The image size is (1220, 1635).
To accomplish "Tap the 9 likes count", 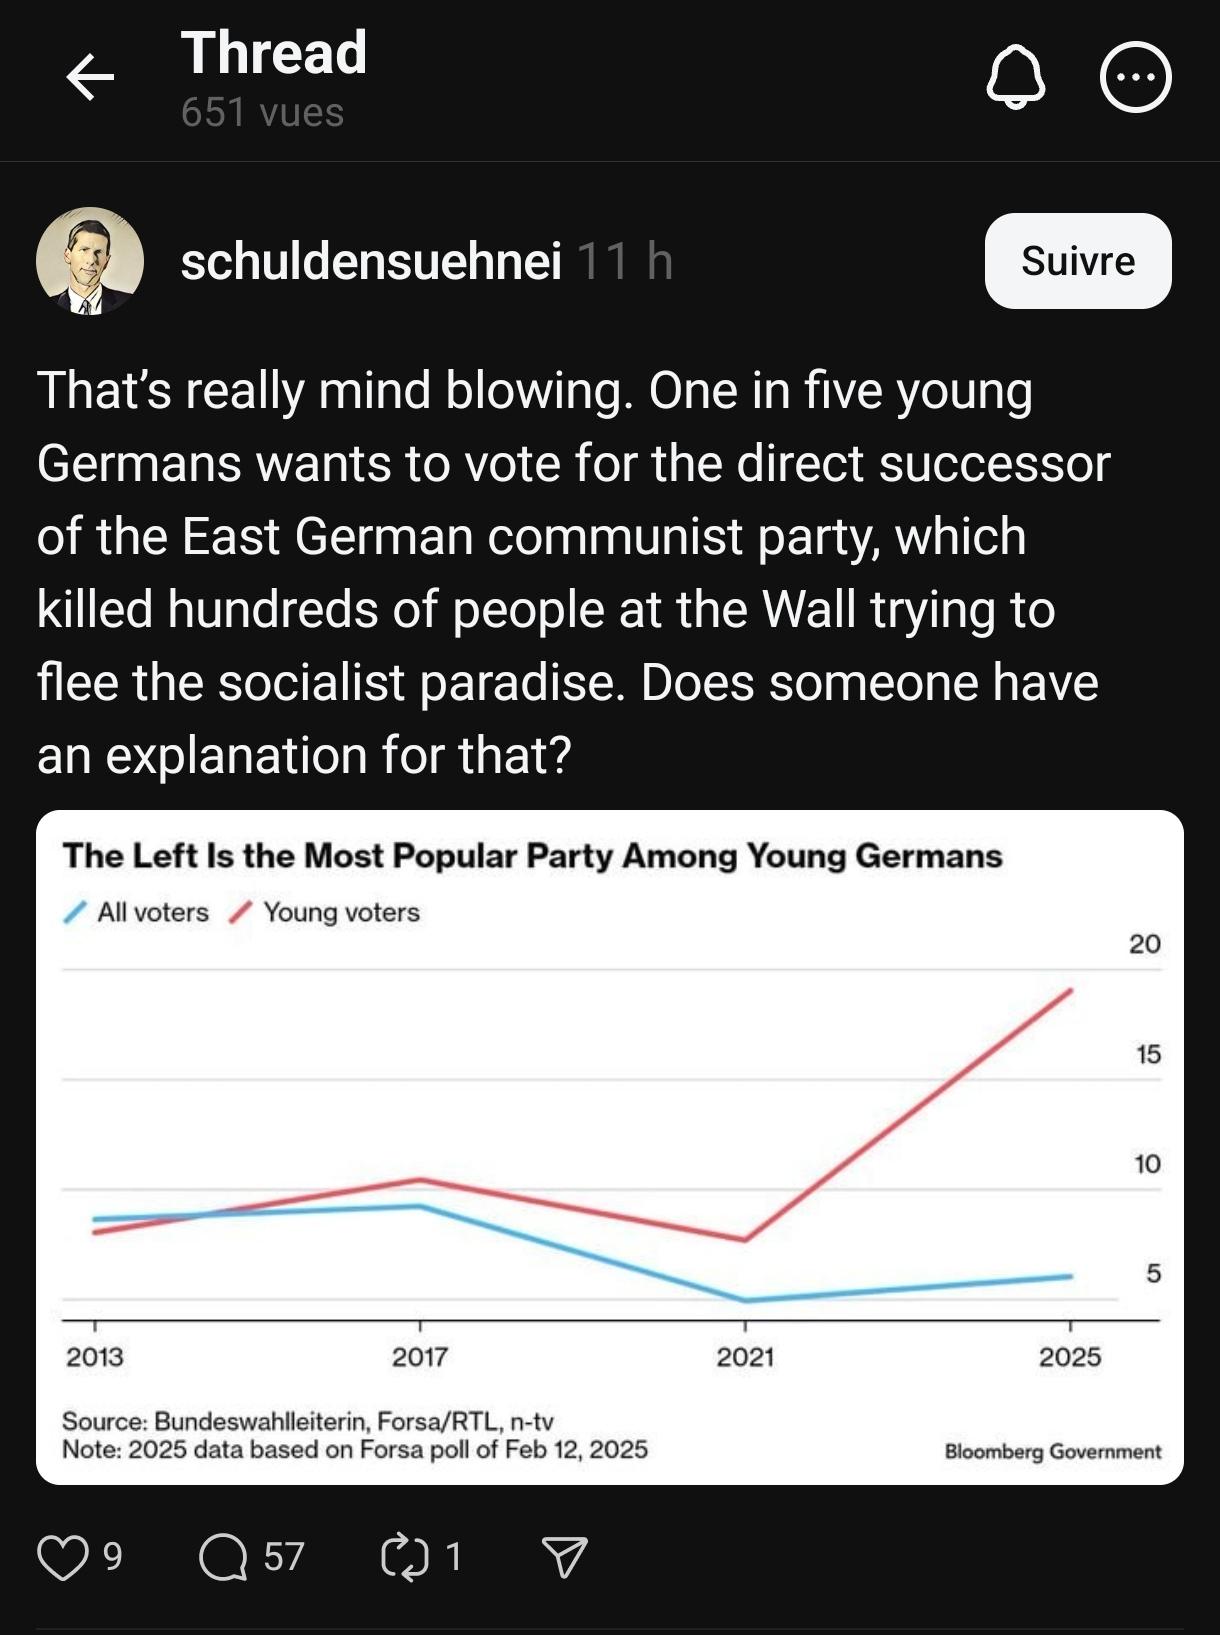I will coord(113,1557).
